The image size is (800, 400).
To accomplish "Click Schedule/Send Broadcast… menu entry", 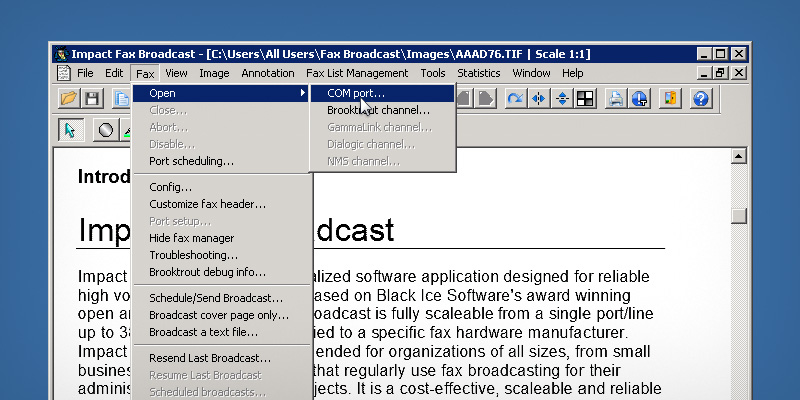I will tap(215, 298).
